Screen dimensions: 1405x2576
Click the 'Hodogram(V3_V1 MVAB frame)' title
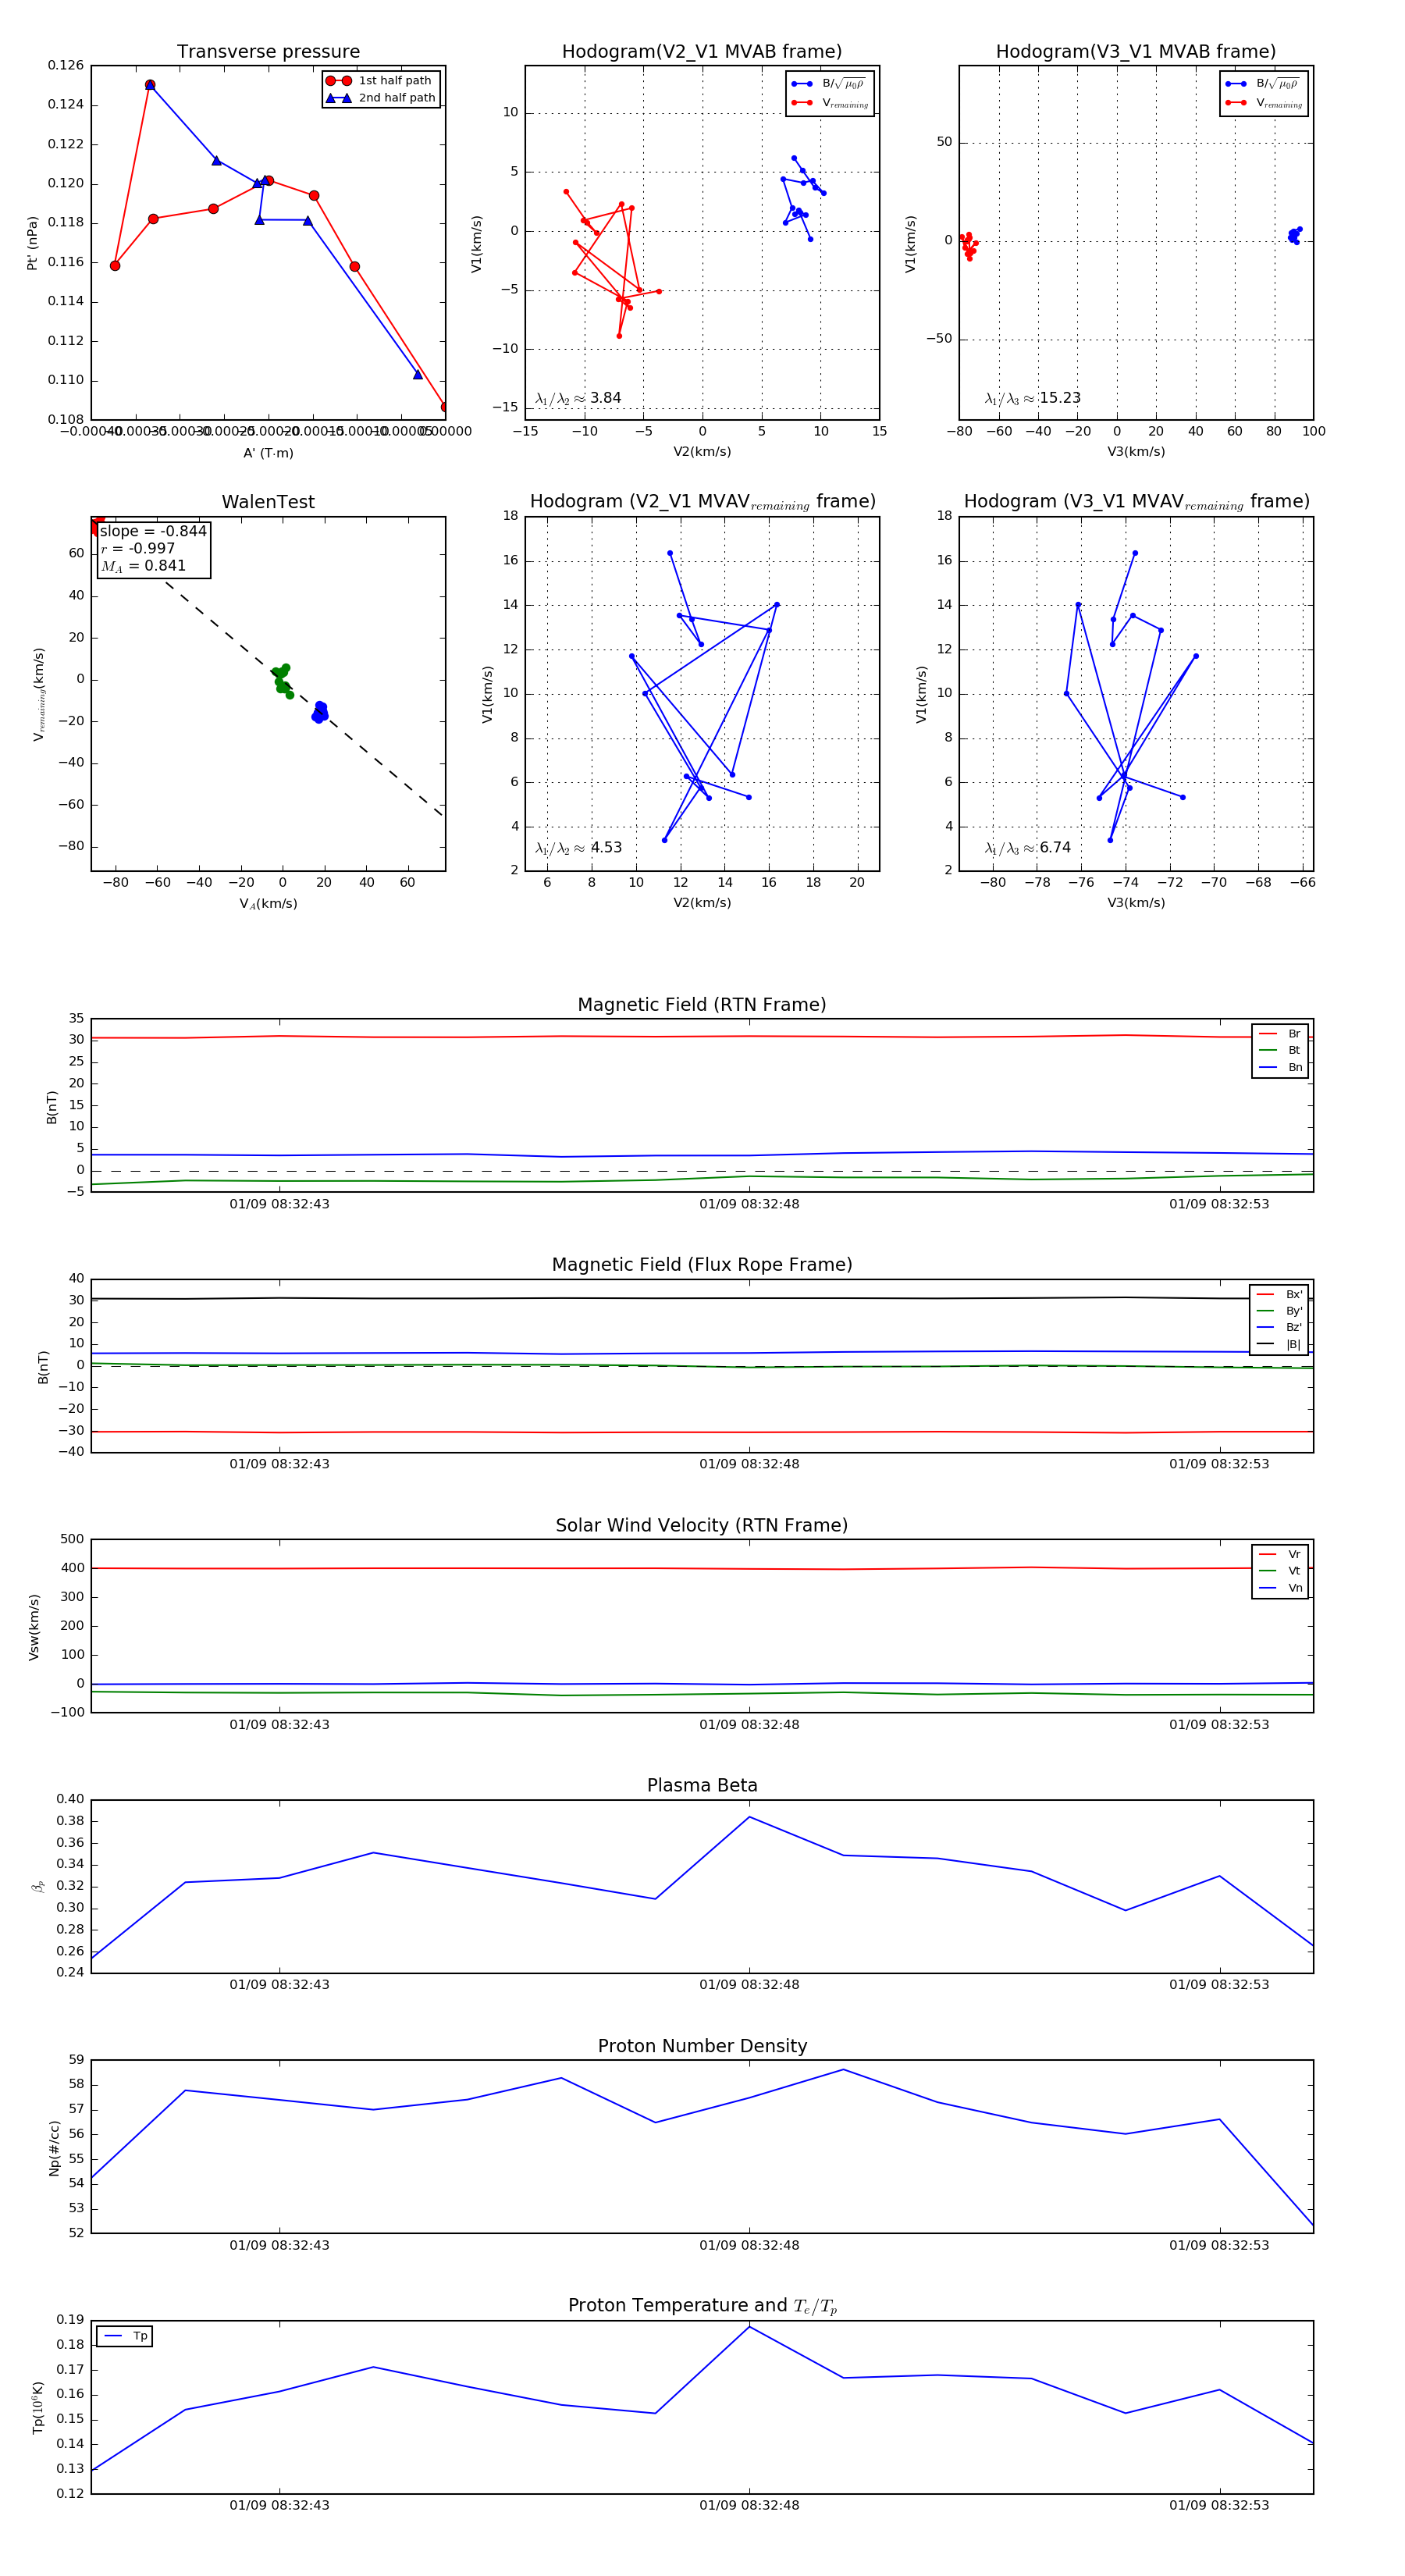[x=1136, y=51]
